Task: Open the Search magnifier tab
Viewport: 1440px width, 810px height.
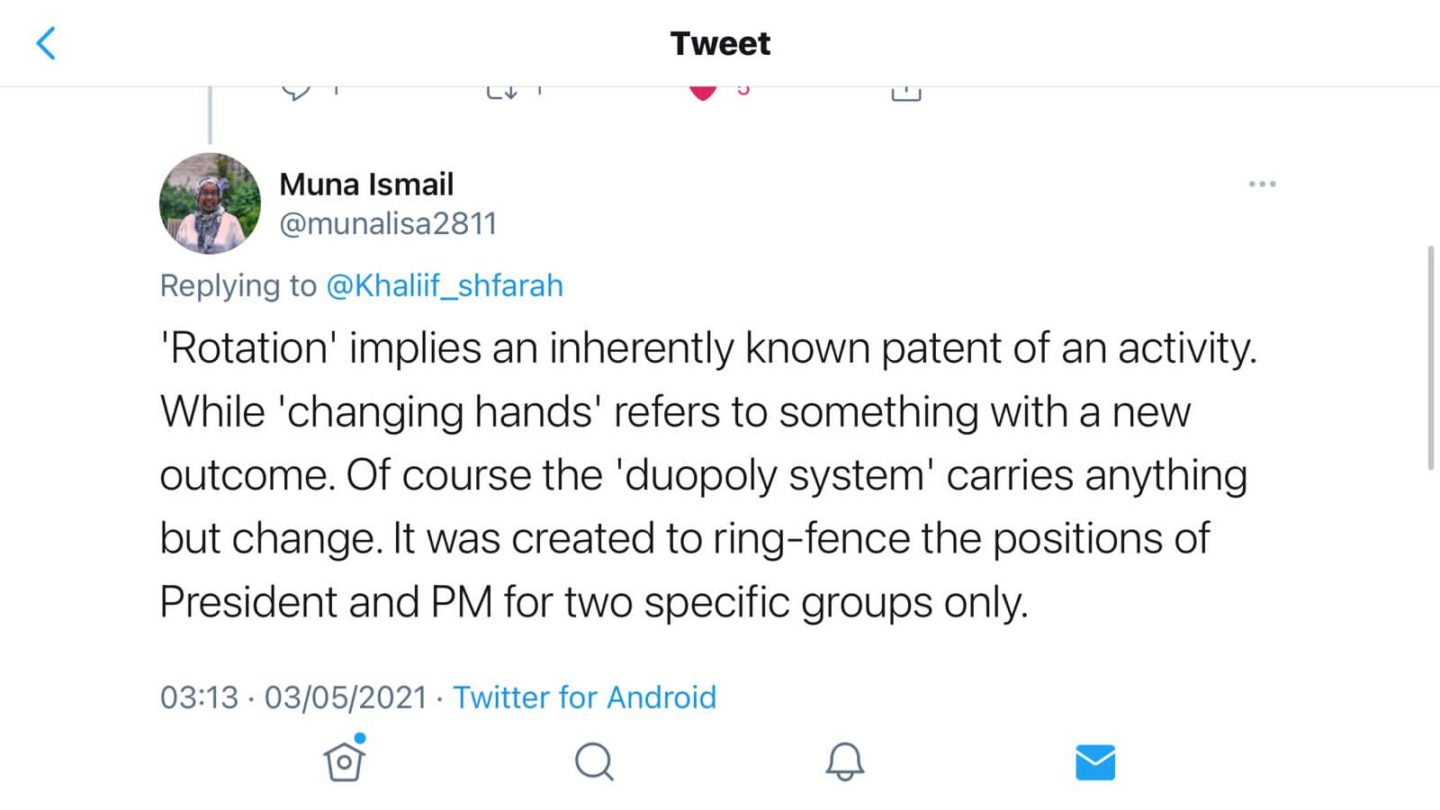Action: [594, 763]
